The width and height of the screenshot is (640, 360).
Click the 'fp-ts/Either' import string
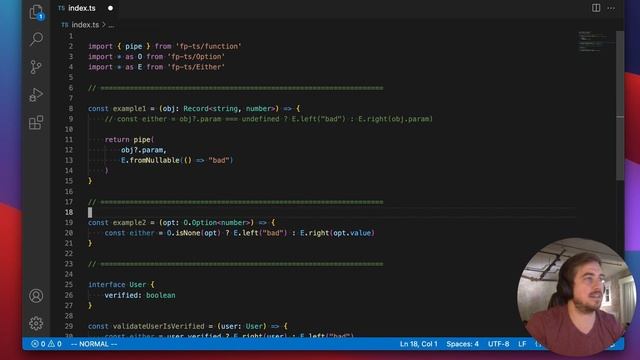pos(196,67)
